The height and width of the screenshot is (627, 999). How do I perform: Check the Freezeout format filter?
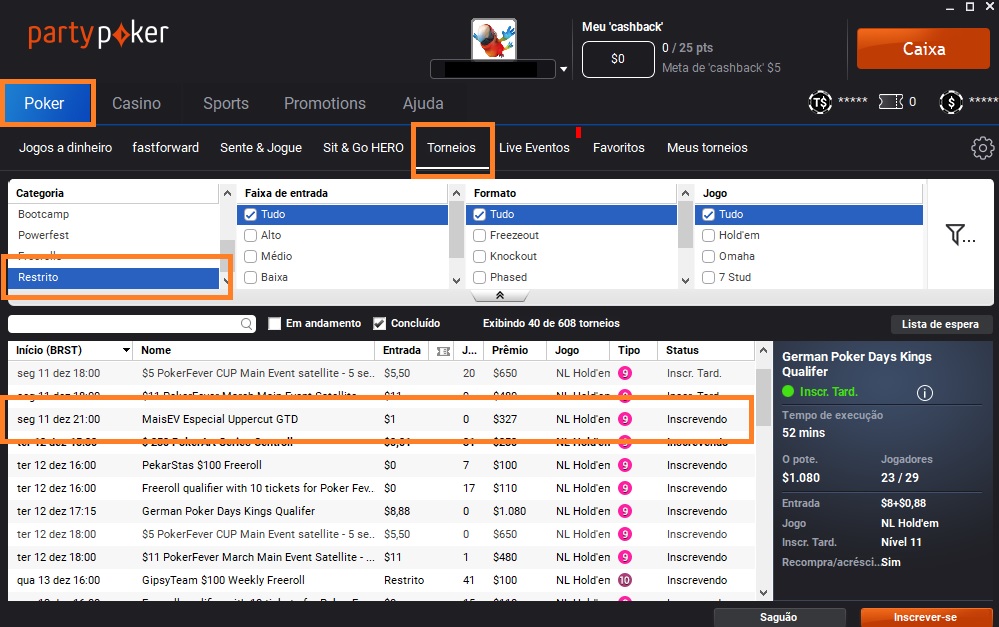click(x=479, y=236)
